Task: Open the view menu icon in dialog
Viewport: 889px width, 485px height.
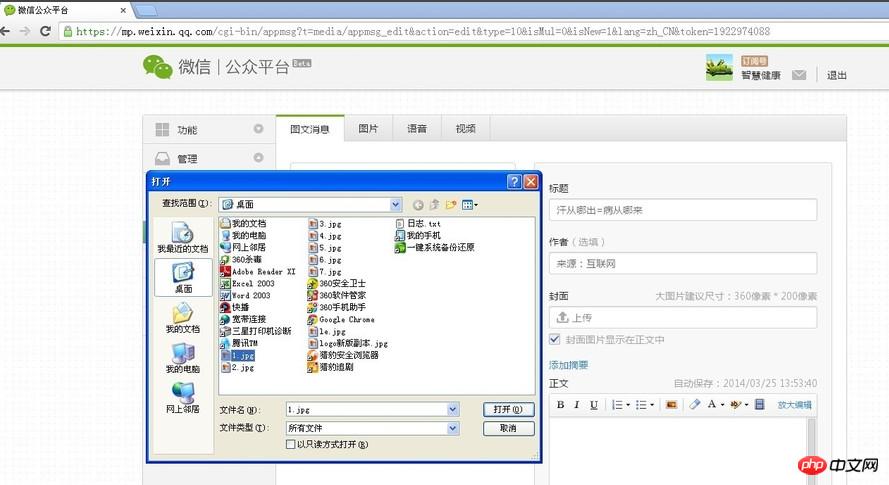Action: [469, 204]
